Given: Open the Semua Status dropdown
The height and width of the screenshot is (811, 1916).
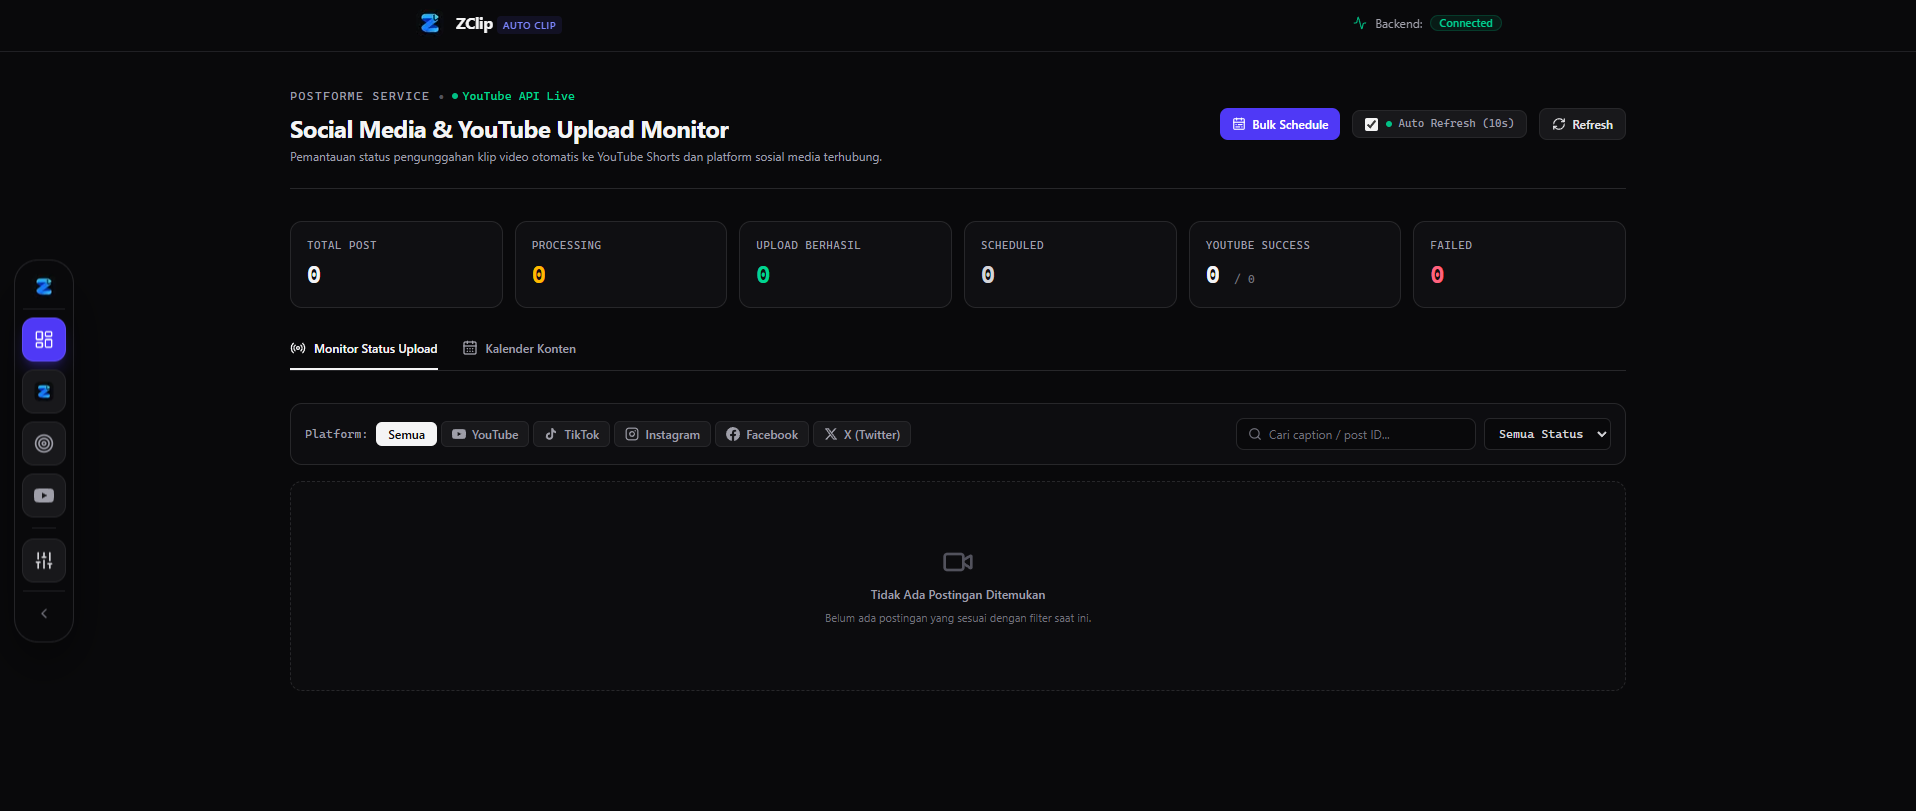Looking at the screenshot, I should 1547,434.
